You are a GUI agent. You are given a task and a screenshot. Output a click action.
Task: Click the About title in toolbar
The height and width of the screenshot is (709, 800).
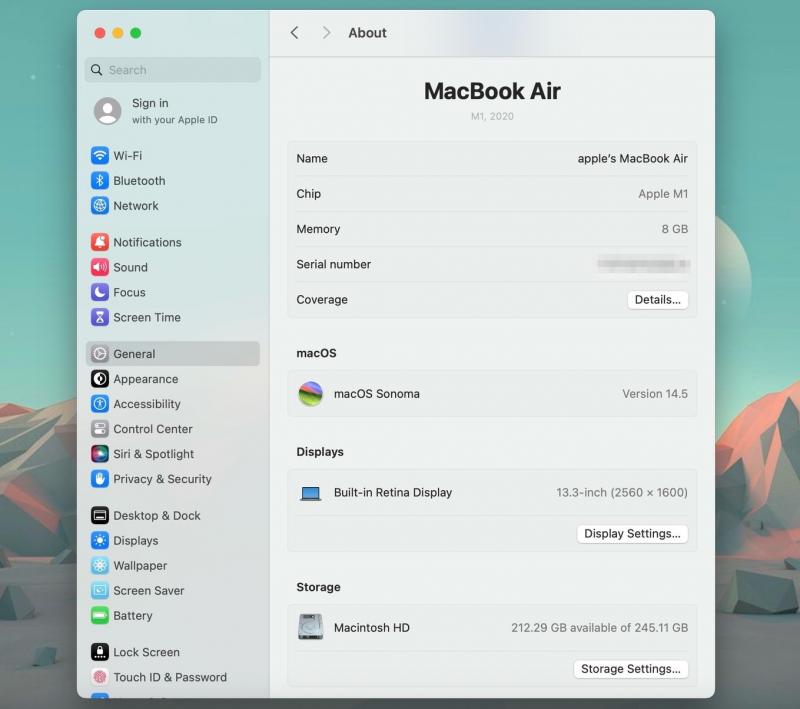(367, 33)
